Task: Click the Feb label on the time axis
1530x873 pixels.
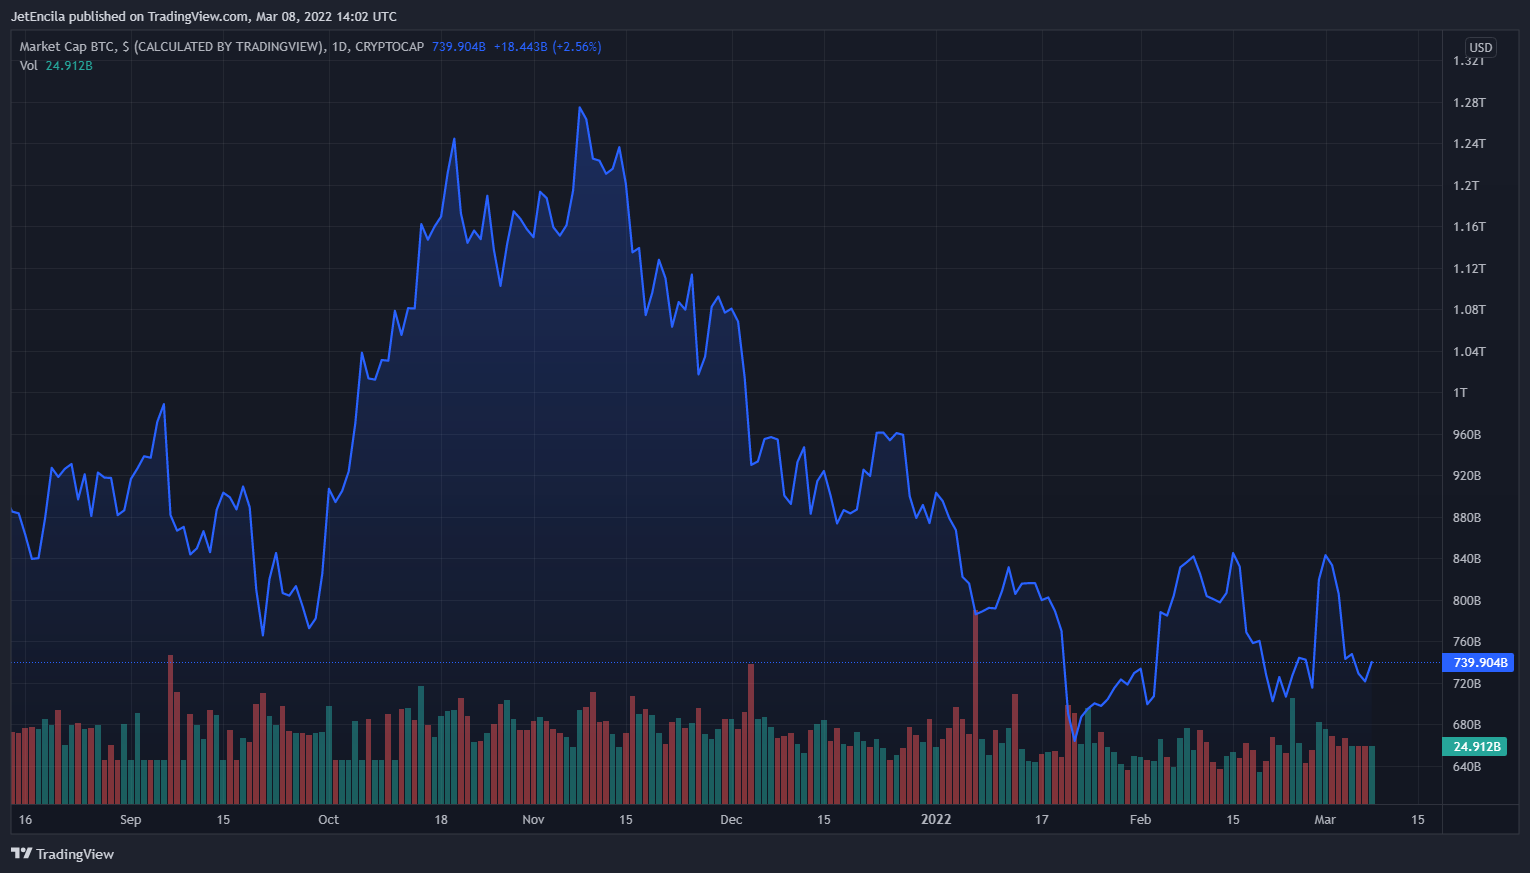Action: pos(1140,819)
